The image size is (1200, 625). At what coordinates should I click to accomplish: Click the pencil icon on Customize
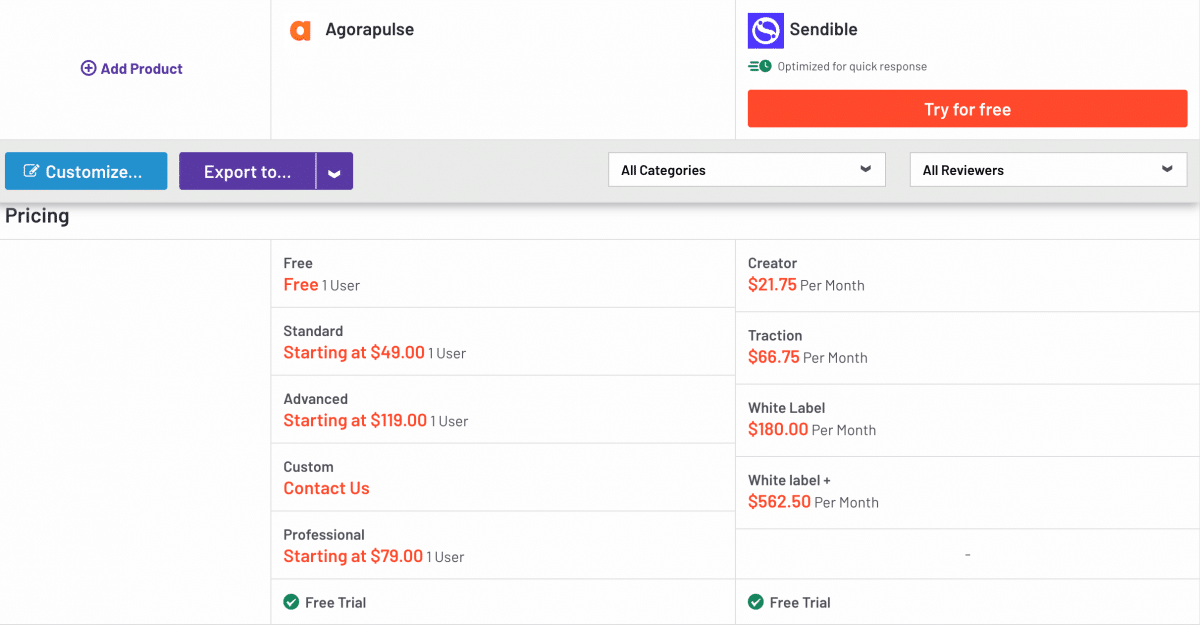coord(31,172)
